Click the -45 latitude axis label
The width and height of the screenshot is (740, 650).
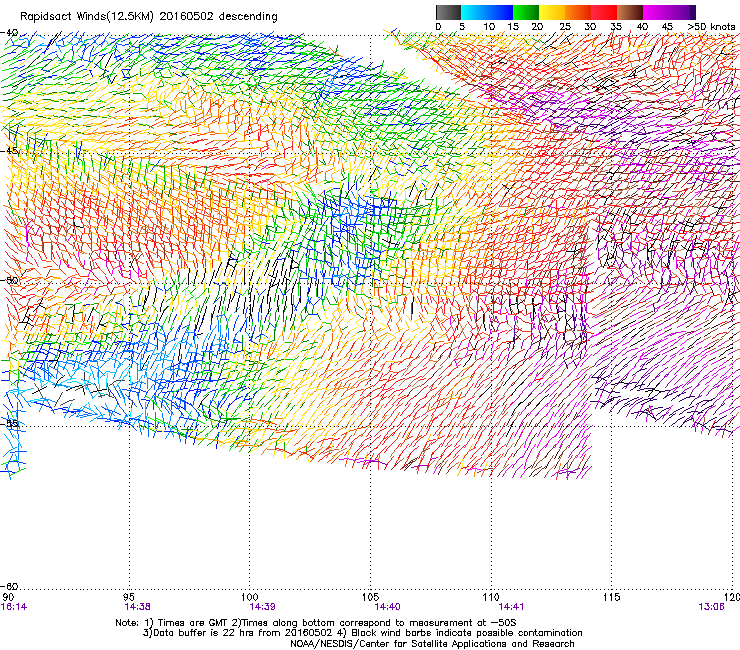coord(9,151)
